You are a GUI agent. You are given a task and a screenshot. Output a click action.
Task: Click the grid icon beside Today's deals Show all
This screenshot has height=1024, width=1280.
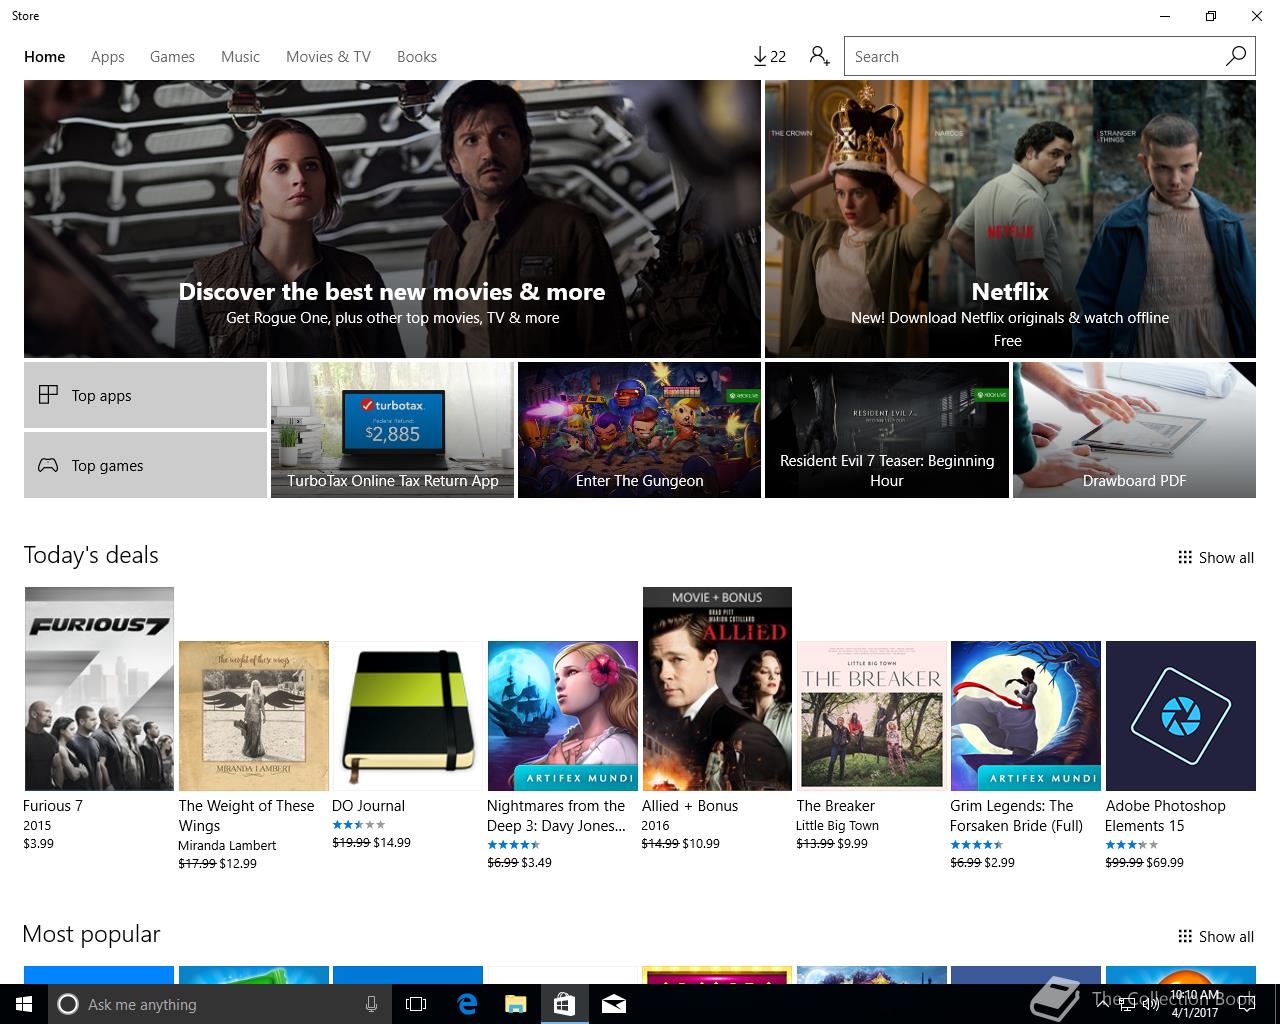(1185, 557)
